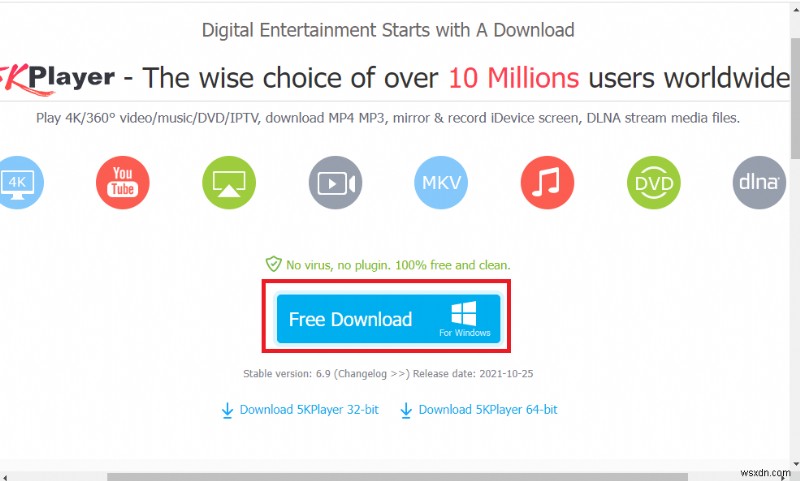Click the down arrow beside 32-bit download
This screenshot has width=800, height=481.
click(x=227, y=411)
